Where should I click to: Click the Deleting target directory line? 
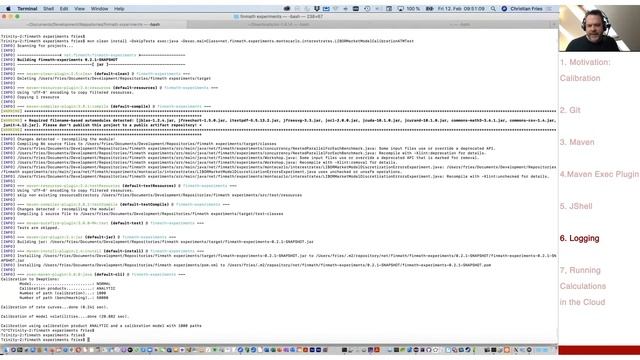click(106, 78)
